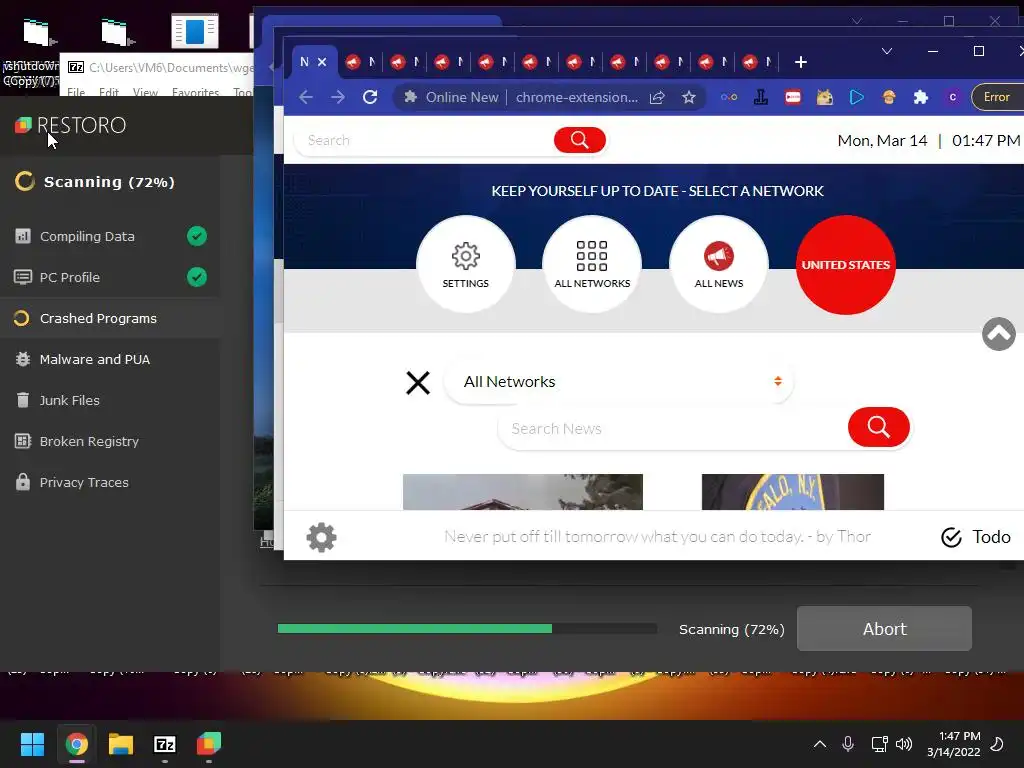Click the scroll-to-top chevron button
Viewport: 1024px width, 768px height.
[999, 334]
